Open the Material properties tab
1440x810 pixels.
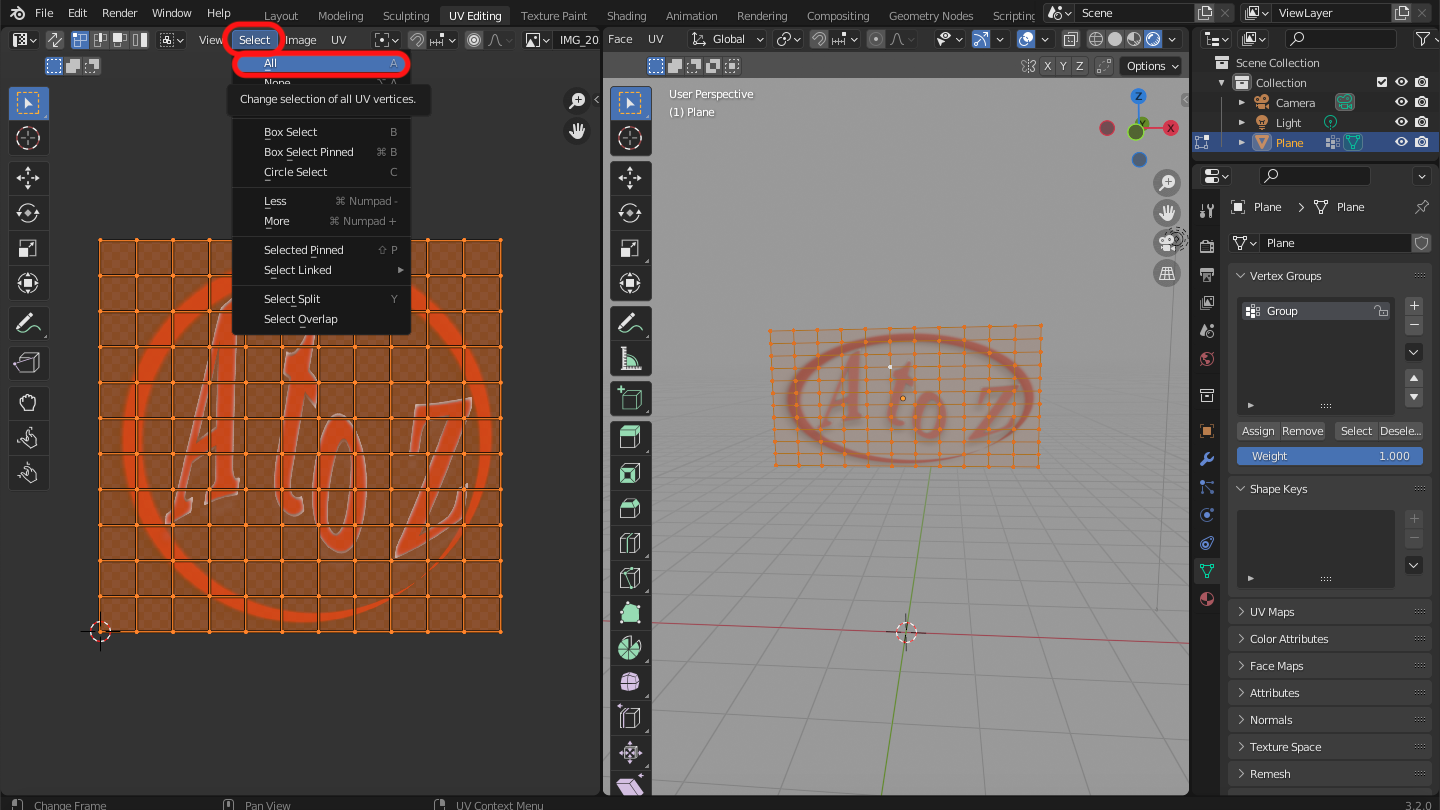click(1207, 599)
